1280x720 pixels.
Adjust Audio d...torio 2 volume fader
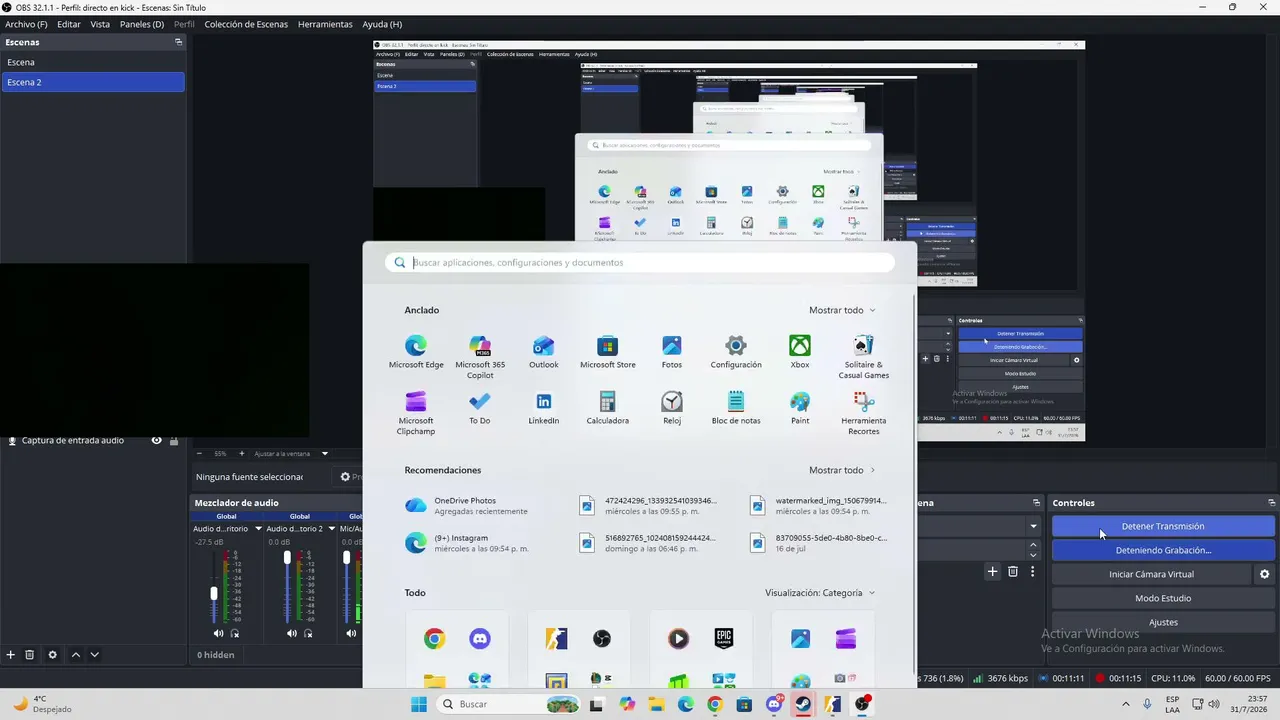click(287, 557)
